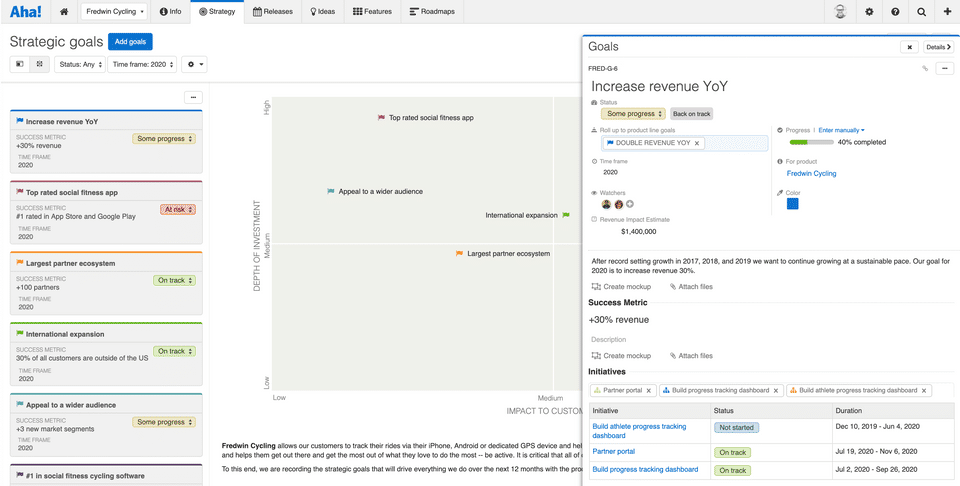Click the search magnifier icon
This screenshot has height=486, width=960.
point(921,12)
